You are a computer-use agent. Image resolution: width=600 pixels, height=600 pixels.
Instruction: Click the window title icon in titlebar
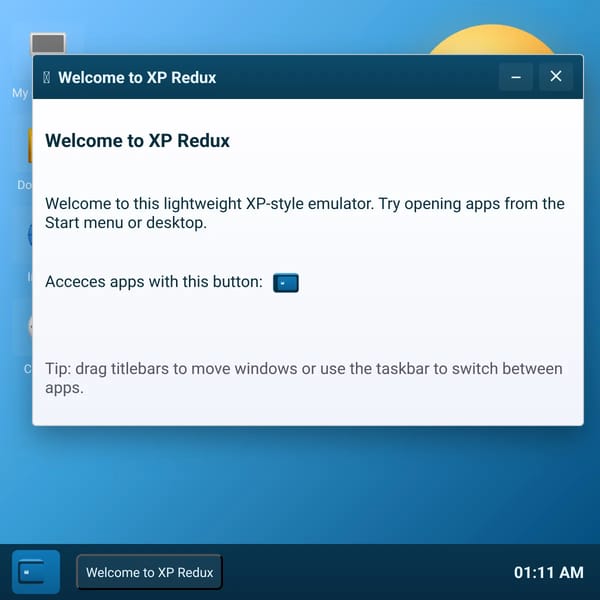[x=46, y=77]
